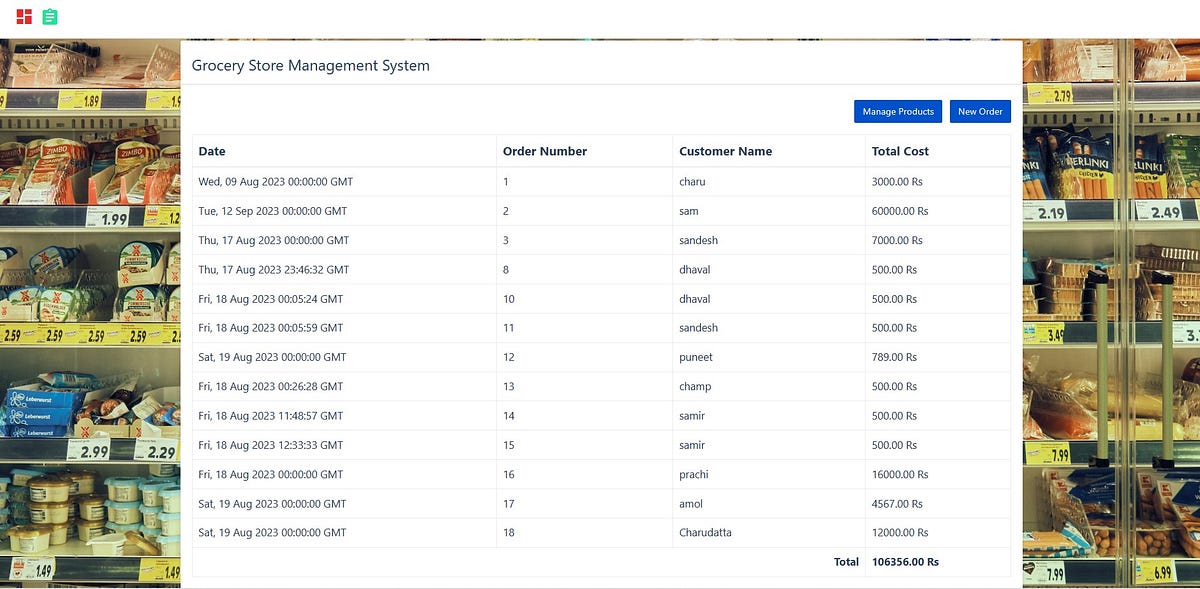The width and height of the screenshot is (1200, 589).
Task: Click the Manage Products button
Action: tap(897, 111)
